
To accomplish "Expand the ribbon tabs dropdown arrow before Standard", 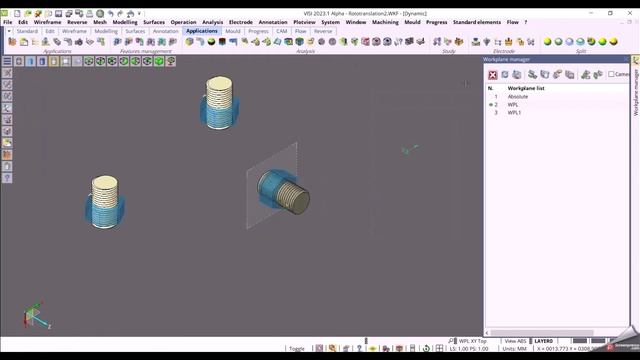I will click(9, 31).
